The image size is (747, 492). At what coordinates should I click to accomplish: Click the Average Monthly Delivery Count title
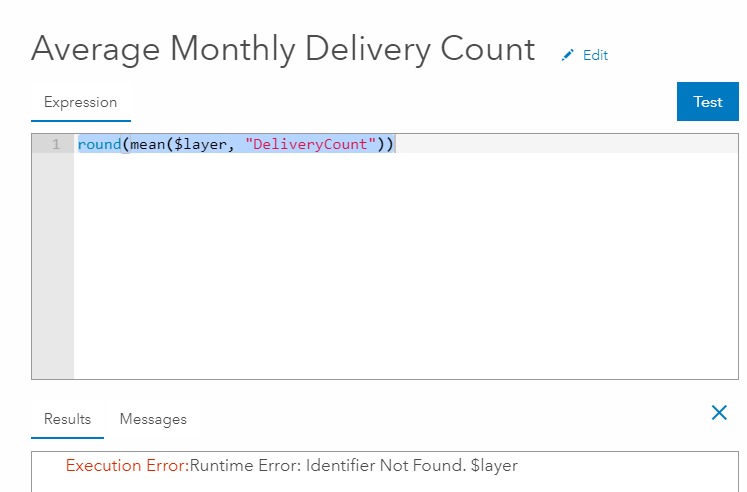283,49
